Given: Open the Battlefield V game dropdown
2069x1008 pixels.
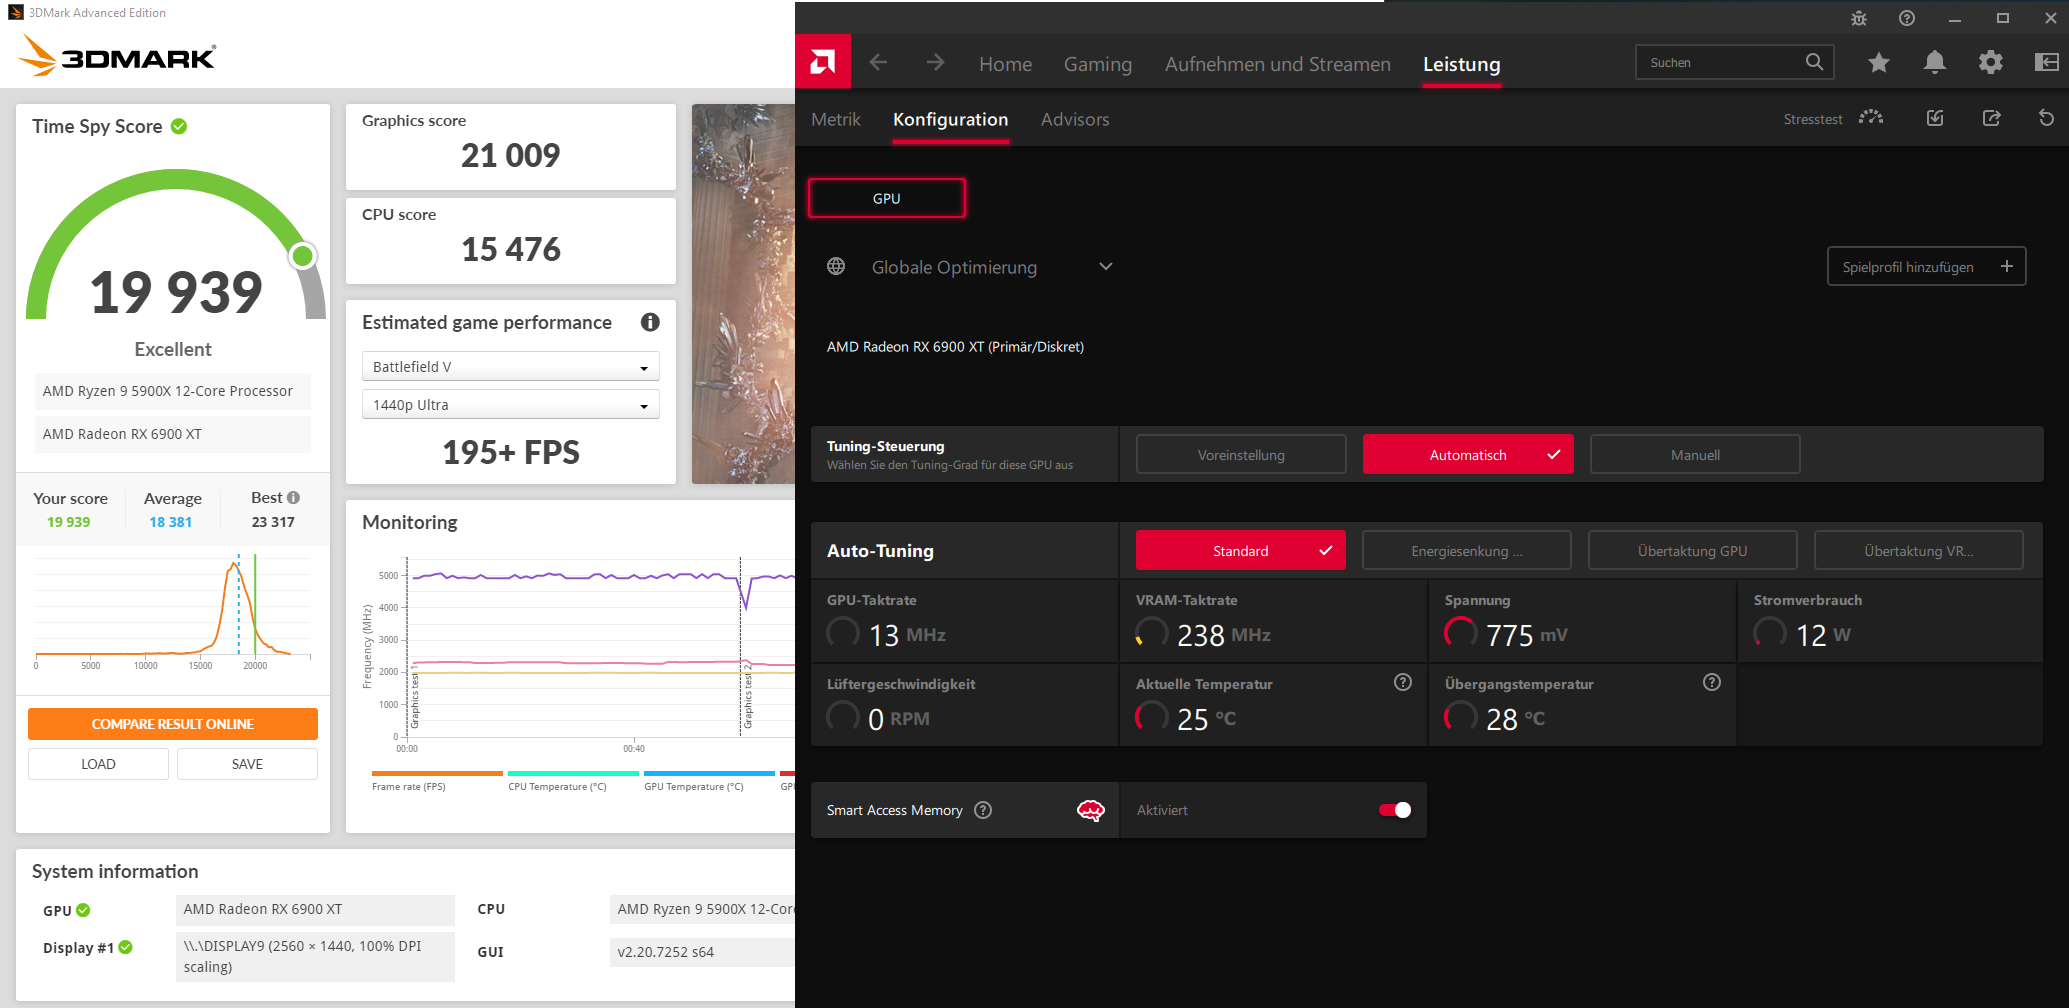Looking at the screenshot, I should point(510,367).
